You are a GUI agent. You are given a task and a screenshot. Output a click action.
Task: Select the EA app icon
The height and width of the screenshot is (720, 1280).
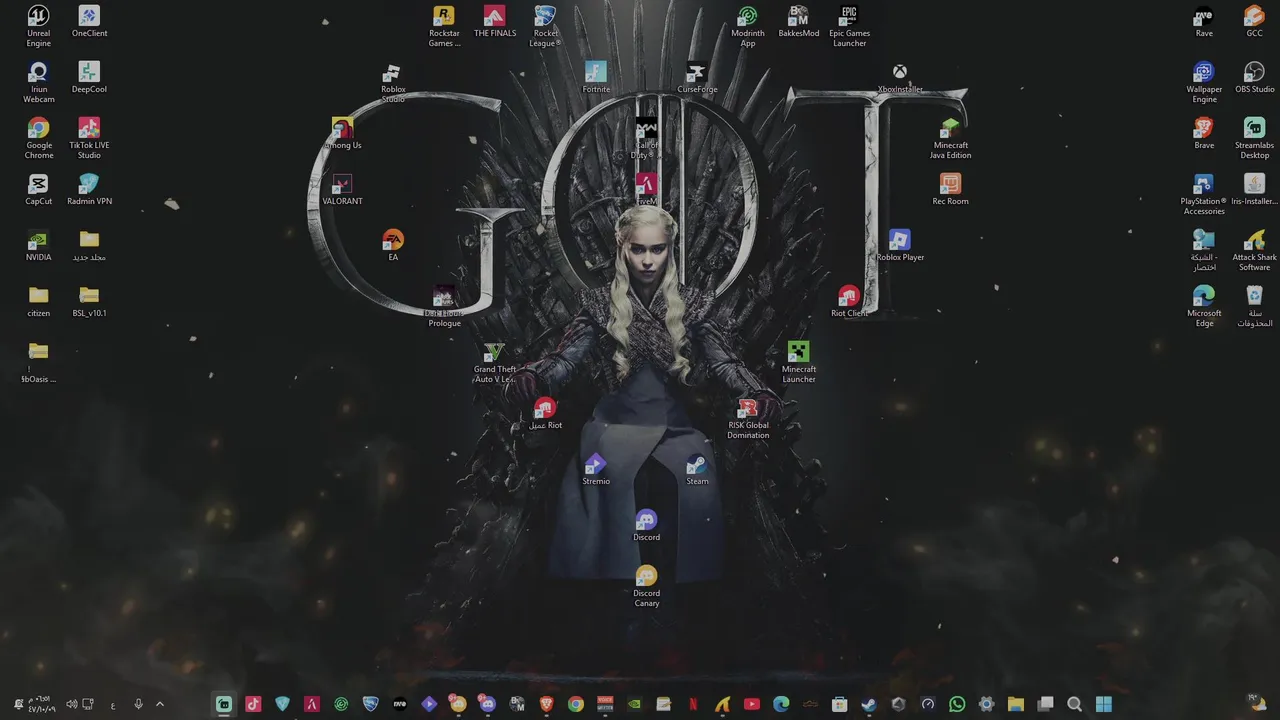393,245
